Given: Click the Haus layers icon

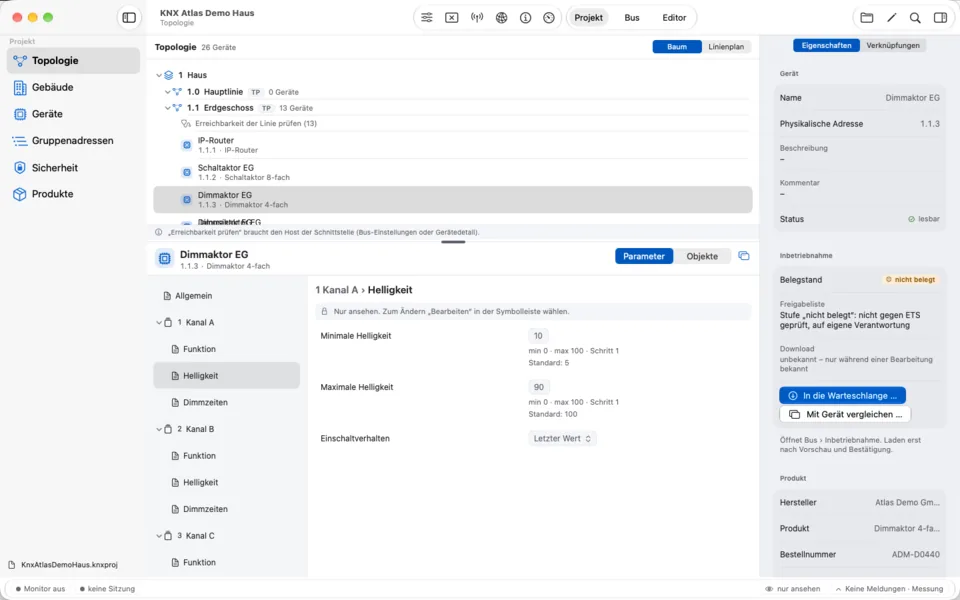Looking at the screenshot, I should pyautogui.click(x=169, y=75).
